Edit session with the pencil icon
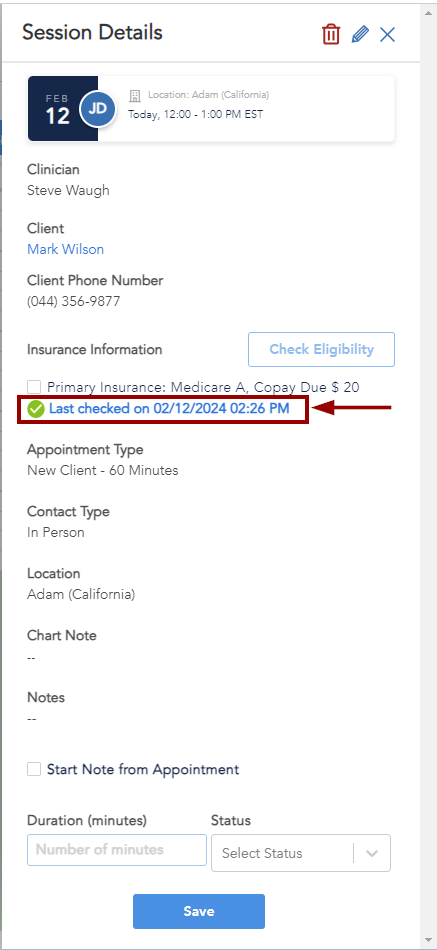The height and width of the screenshot is (950, 437). point(360,34)
